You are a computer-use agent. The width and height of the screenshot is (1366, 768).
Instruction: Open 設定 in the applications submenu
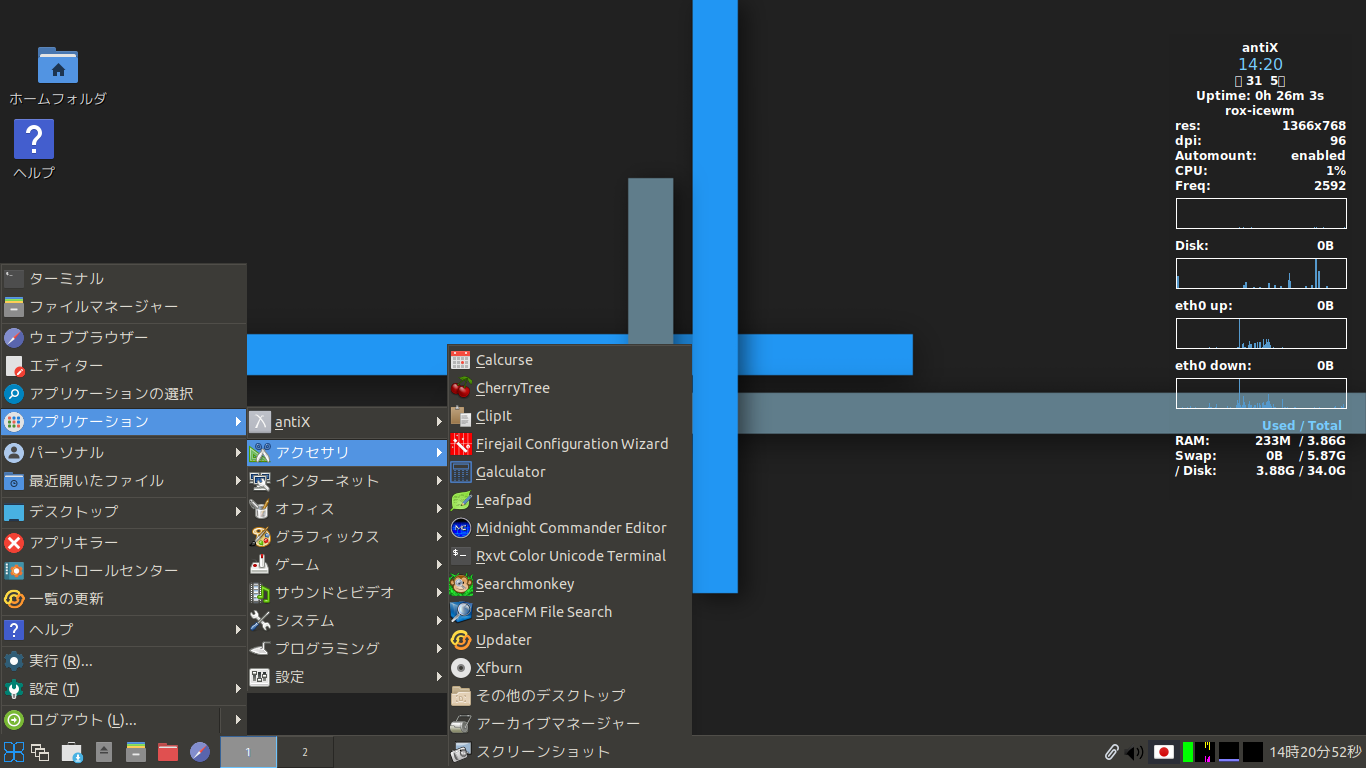click(346, 677)
